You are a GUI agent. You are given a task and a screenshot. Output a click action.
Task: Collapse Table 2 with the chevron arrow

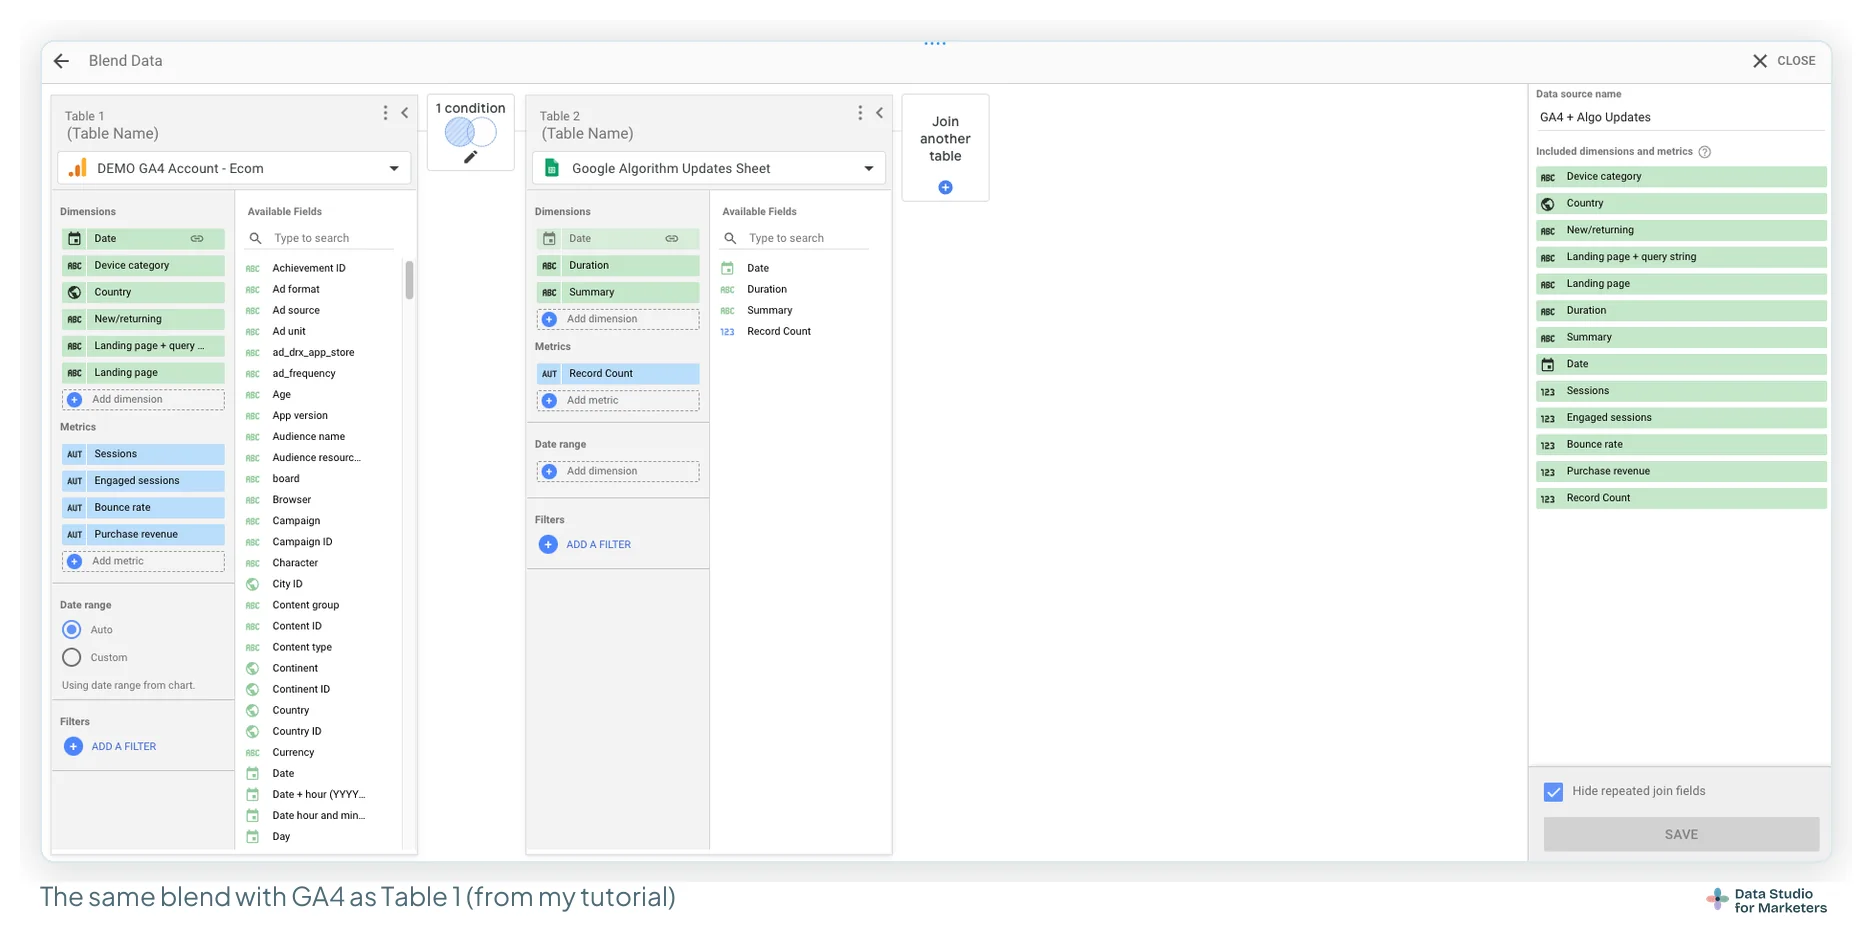[x=880, y=113]
